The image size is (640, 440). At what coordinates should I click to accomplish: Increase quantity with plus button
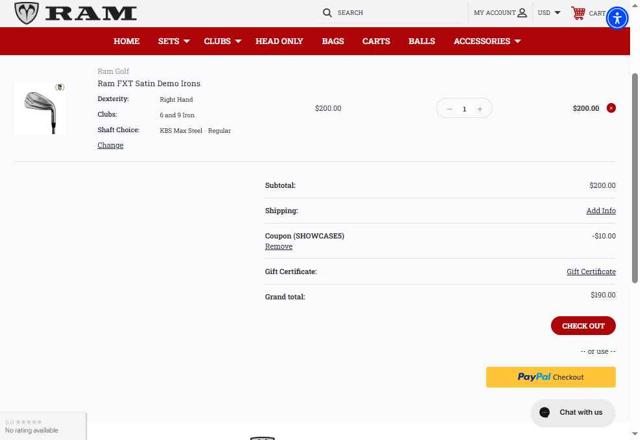pos(480,109)
